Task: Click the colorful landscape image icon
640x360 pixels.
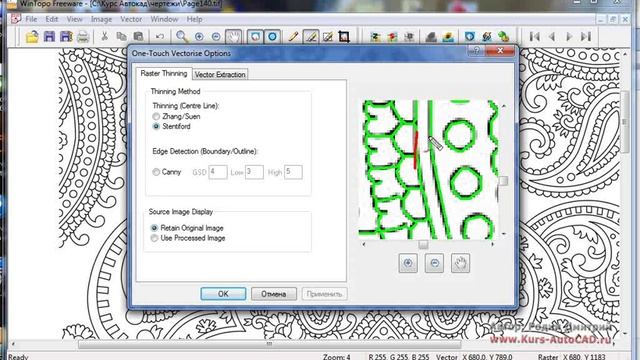Action: point(448,37)
